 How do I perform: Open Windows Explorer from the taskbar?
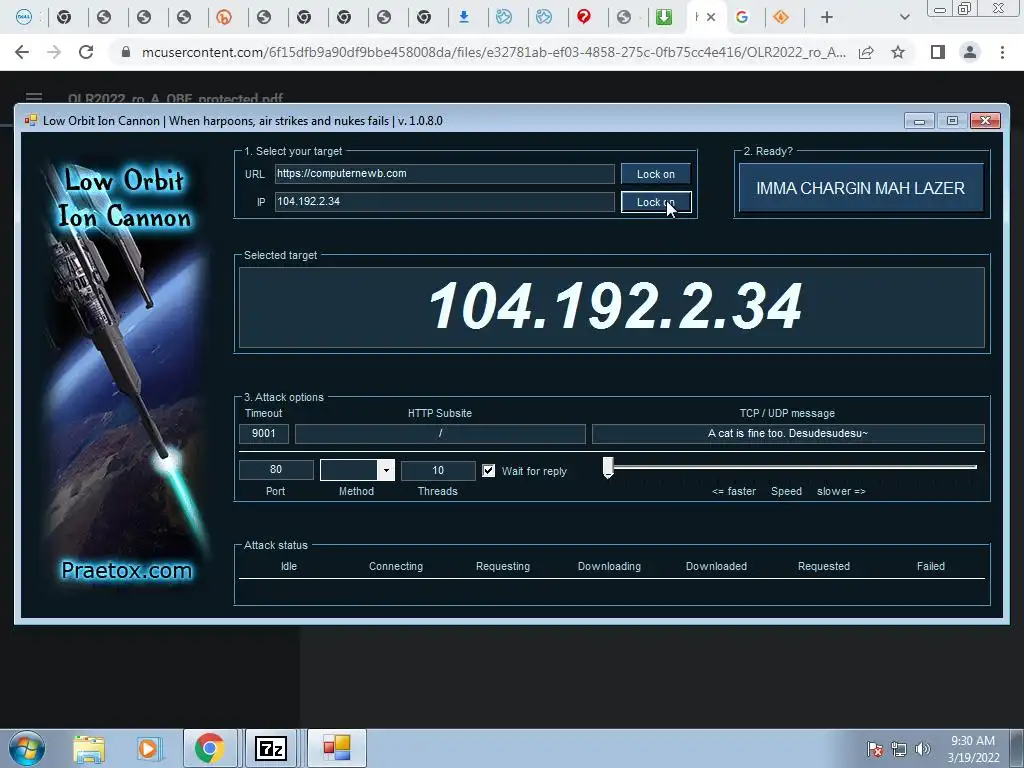pos(89,748)
